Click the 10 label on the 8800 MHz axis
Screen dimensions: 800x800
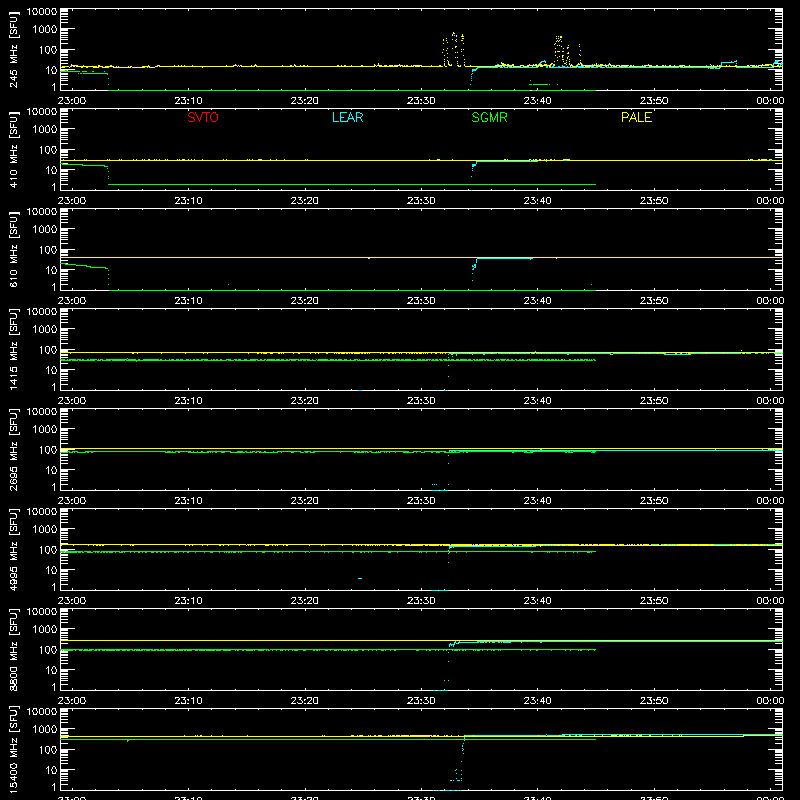coord(51,670)
